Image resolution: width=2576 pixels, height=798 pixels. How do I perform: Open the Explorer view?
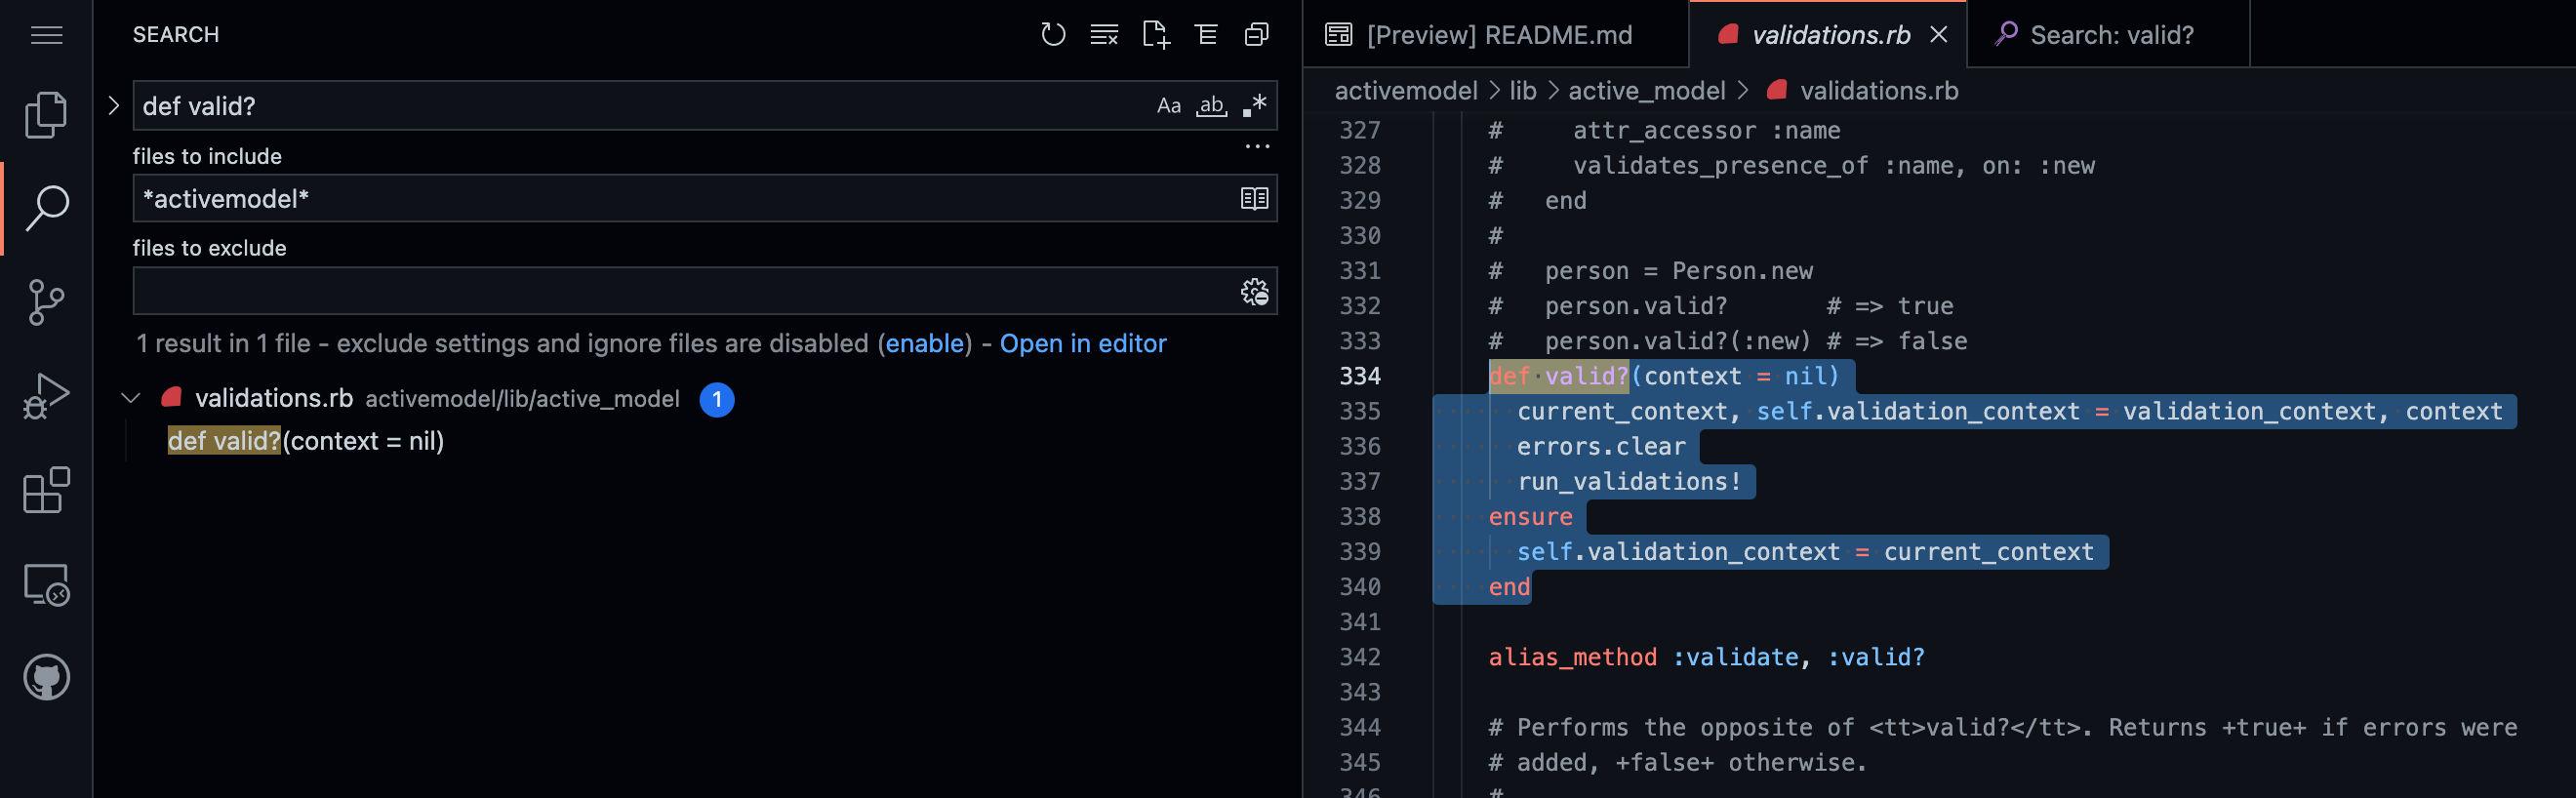[46, 114]
